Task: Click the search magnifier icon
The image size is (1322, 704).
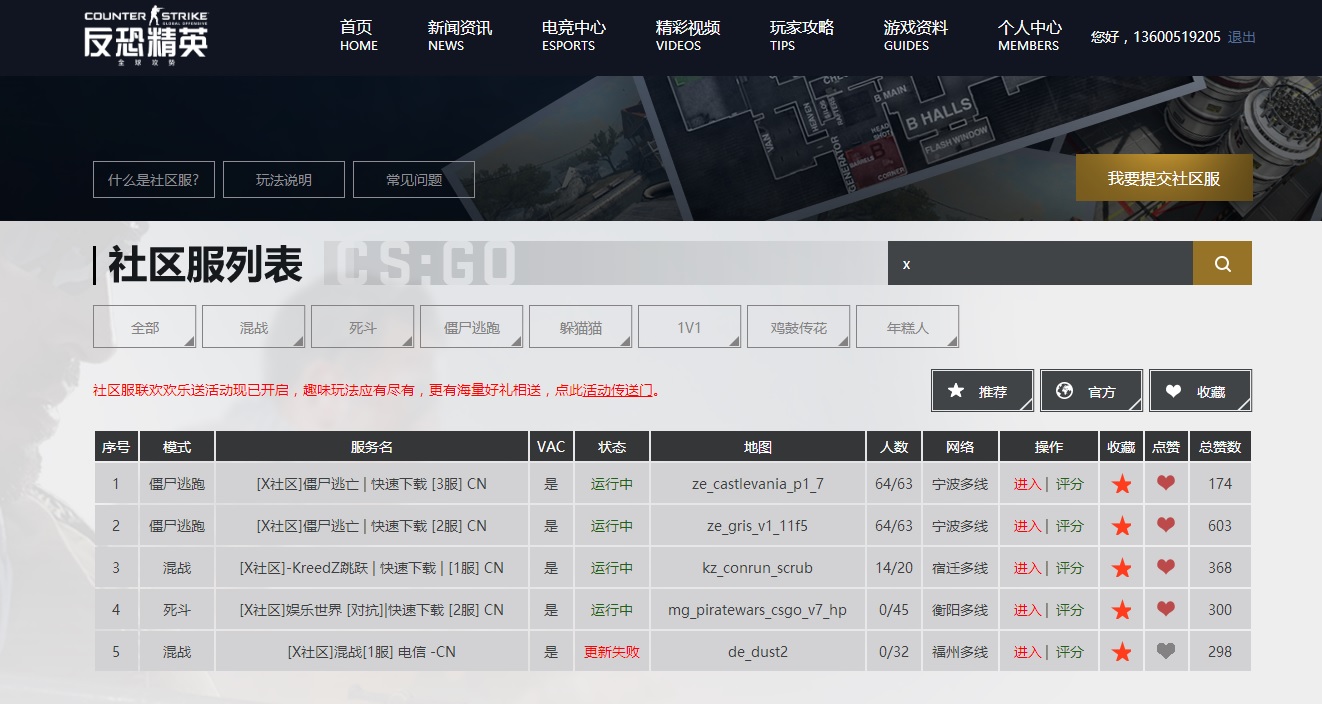Action: click(1222, 263)
